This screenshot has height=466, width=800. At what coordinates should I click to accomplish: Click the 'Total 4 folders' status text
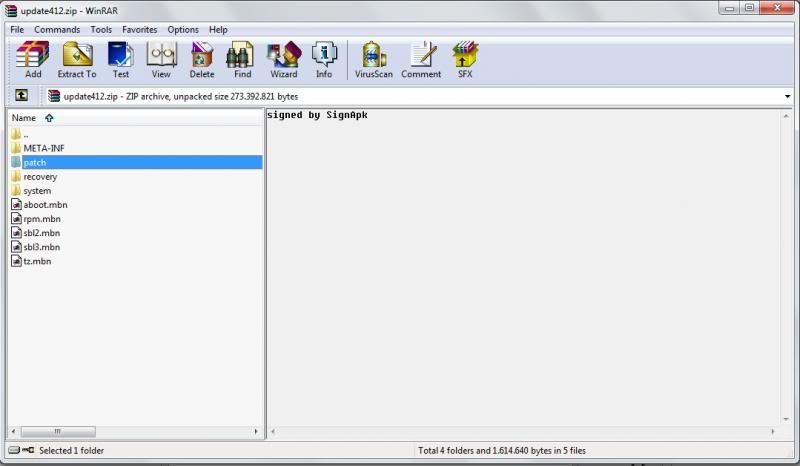[502, 450]
